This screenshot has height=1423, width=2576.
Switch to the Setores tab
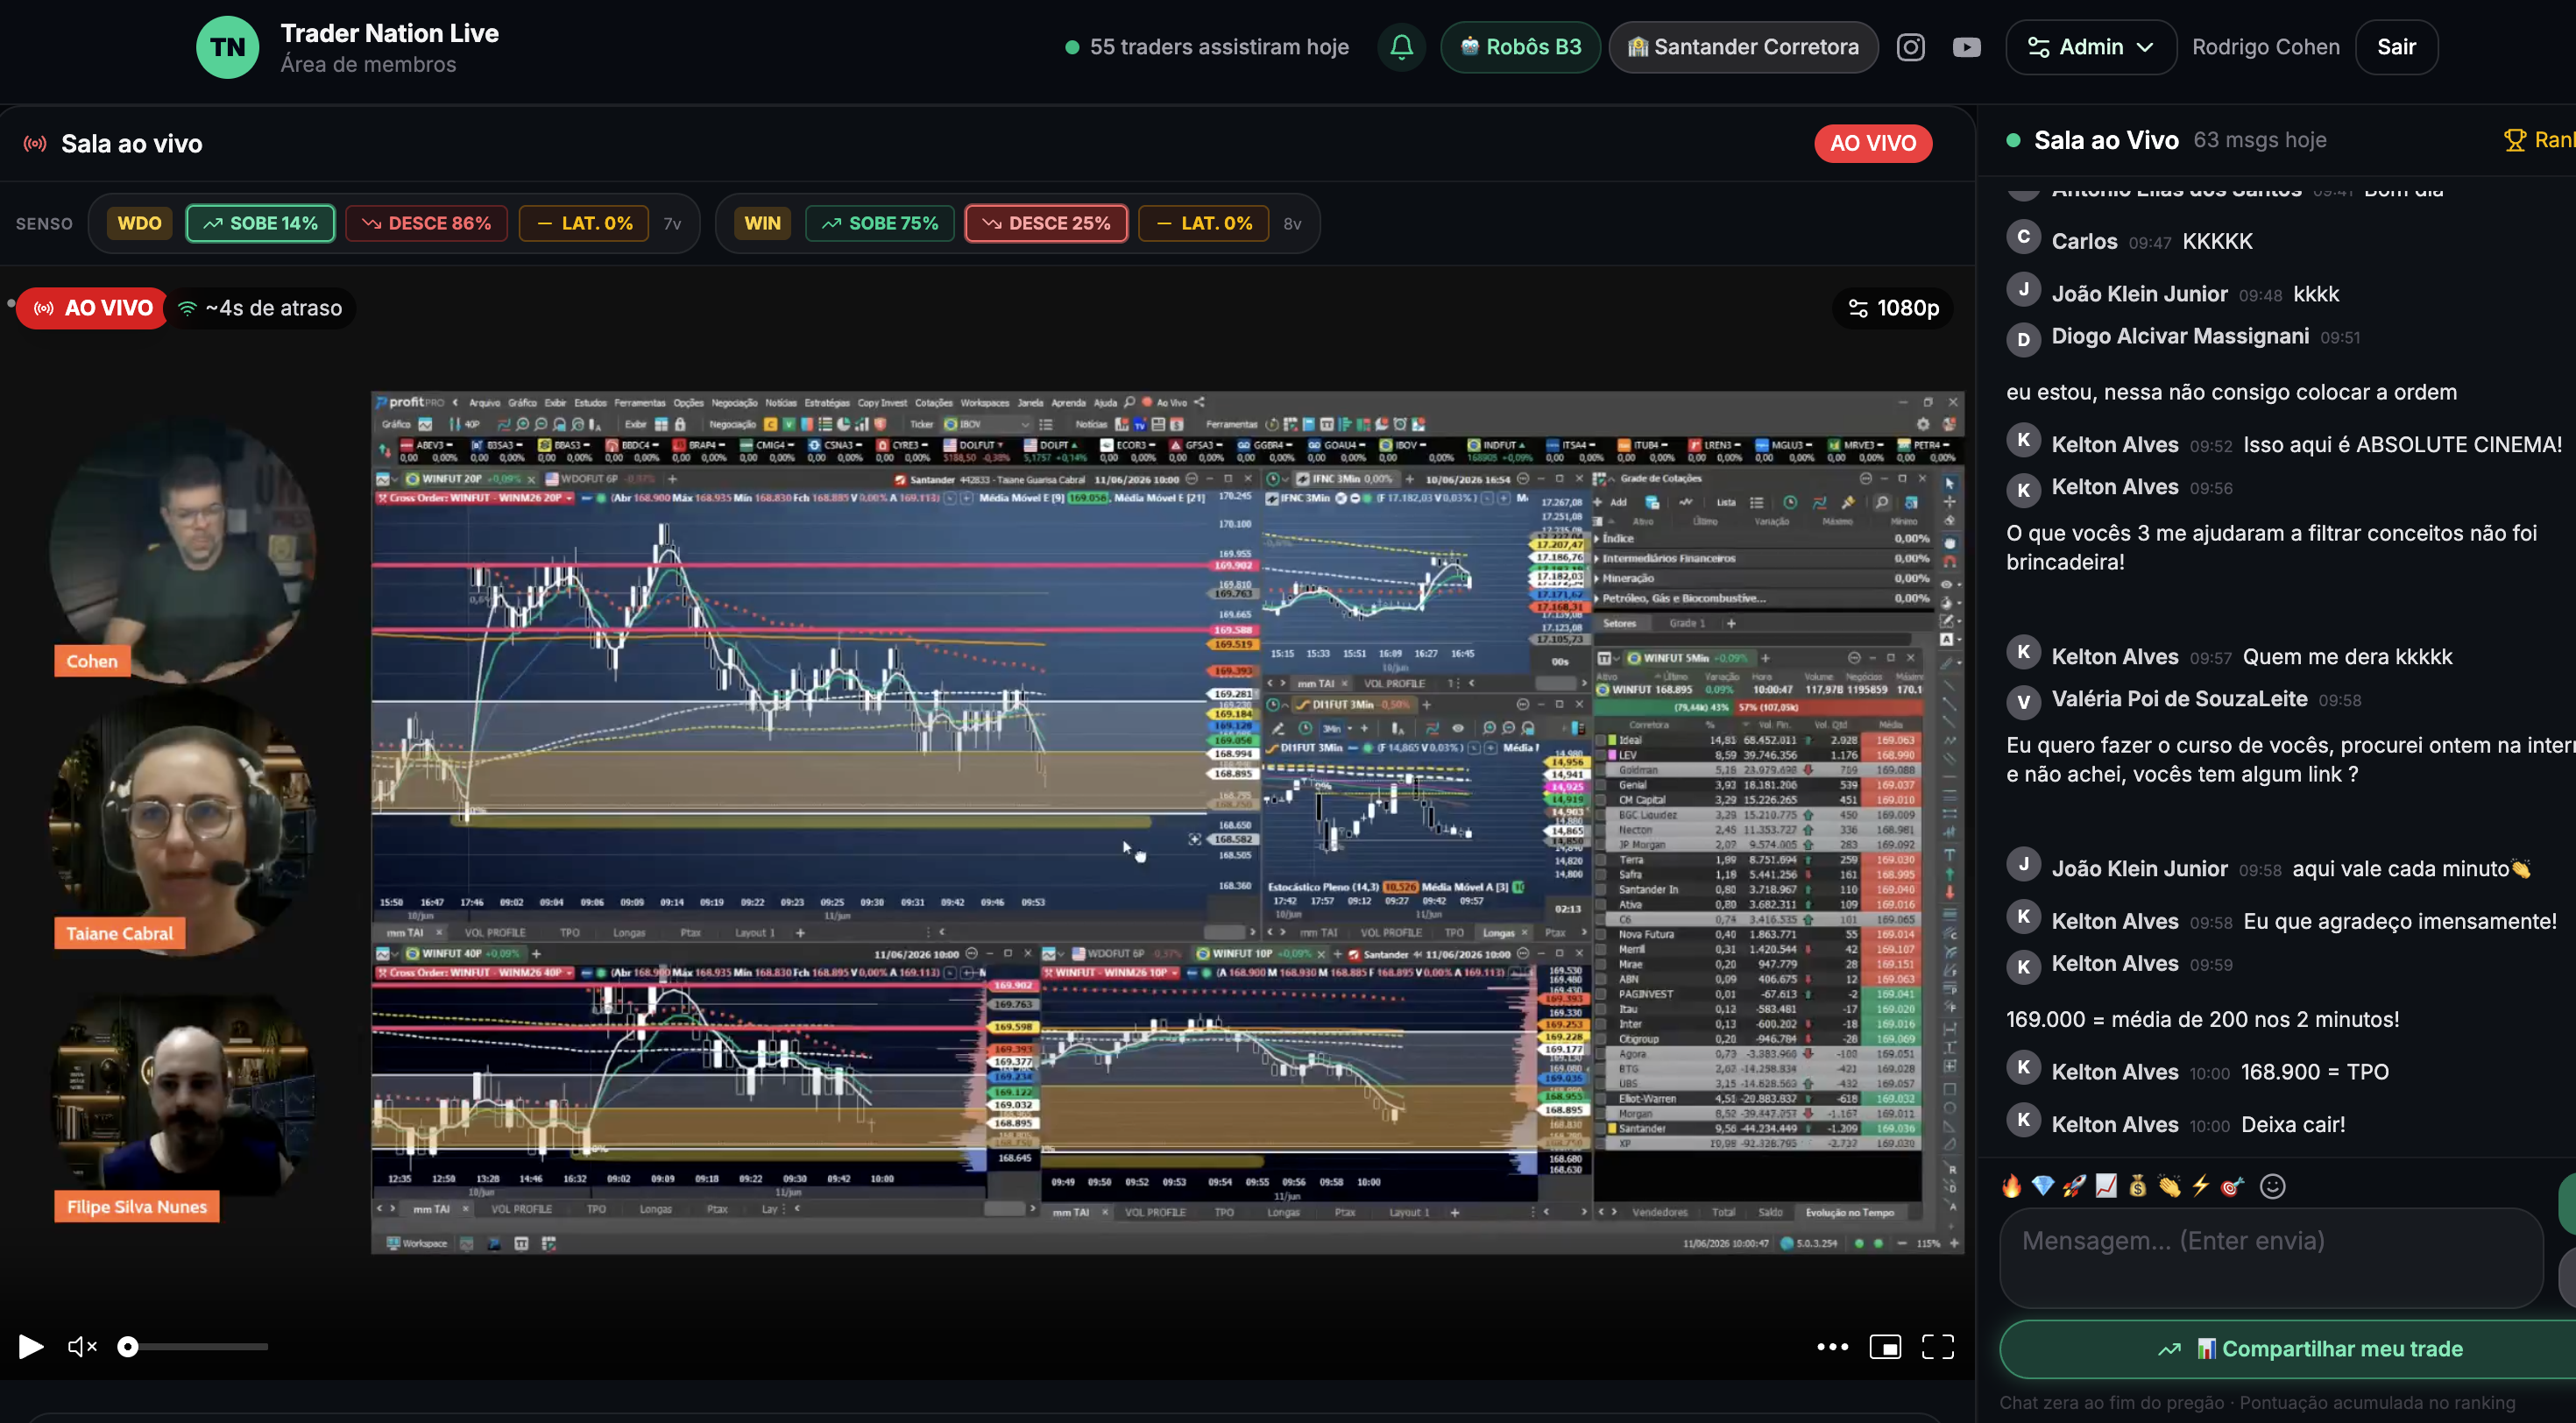point(1619,623)
